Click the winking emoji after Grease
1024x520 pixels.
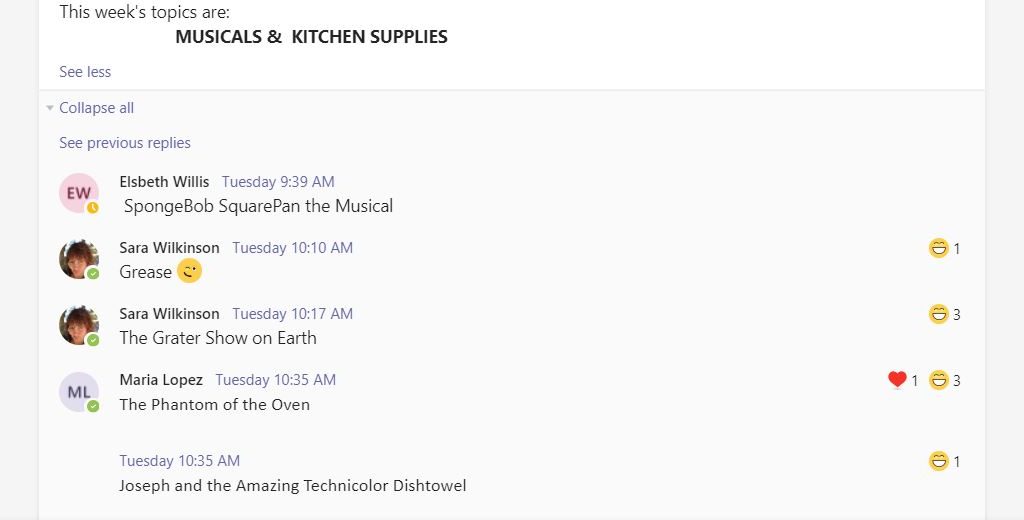click(189, 271)
